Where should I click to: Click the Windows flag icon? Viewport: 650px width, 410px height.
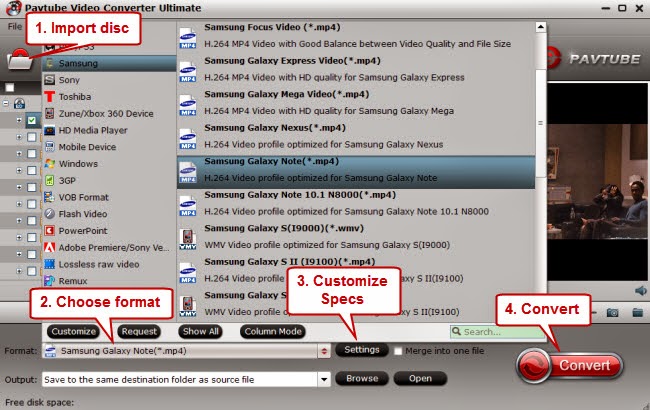tap(49, 163)
